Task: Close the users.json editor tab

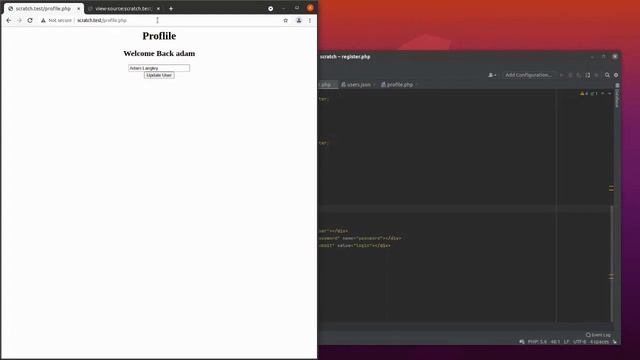Action: pyautogui.click(x=374, y=84)
